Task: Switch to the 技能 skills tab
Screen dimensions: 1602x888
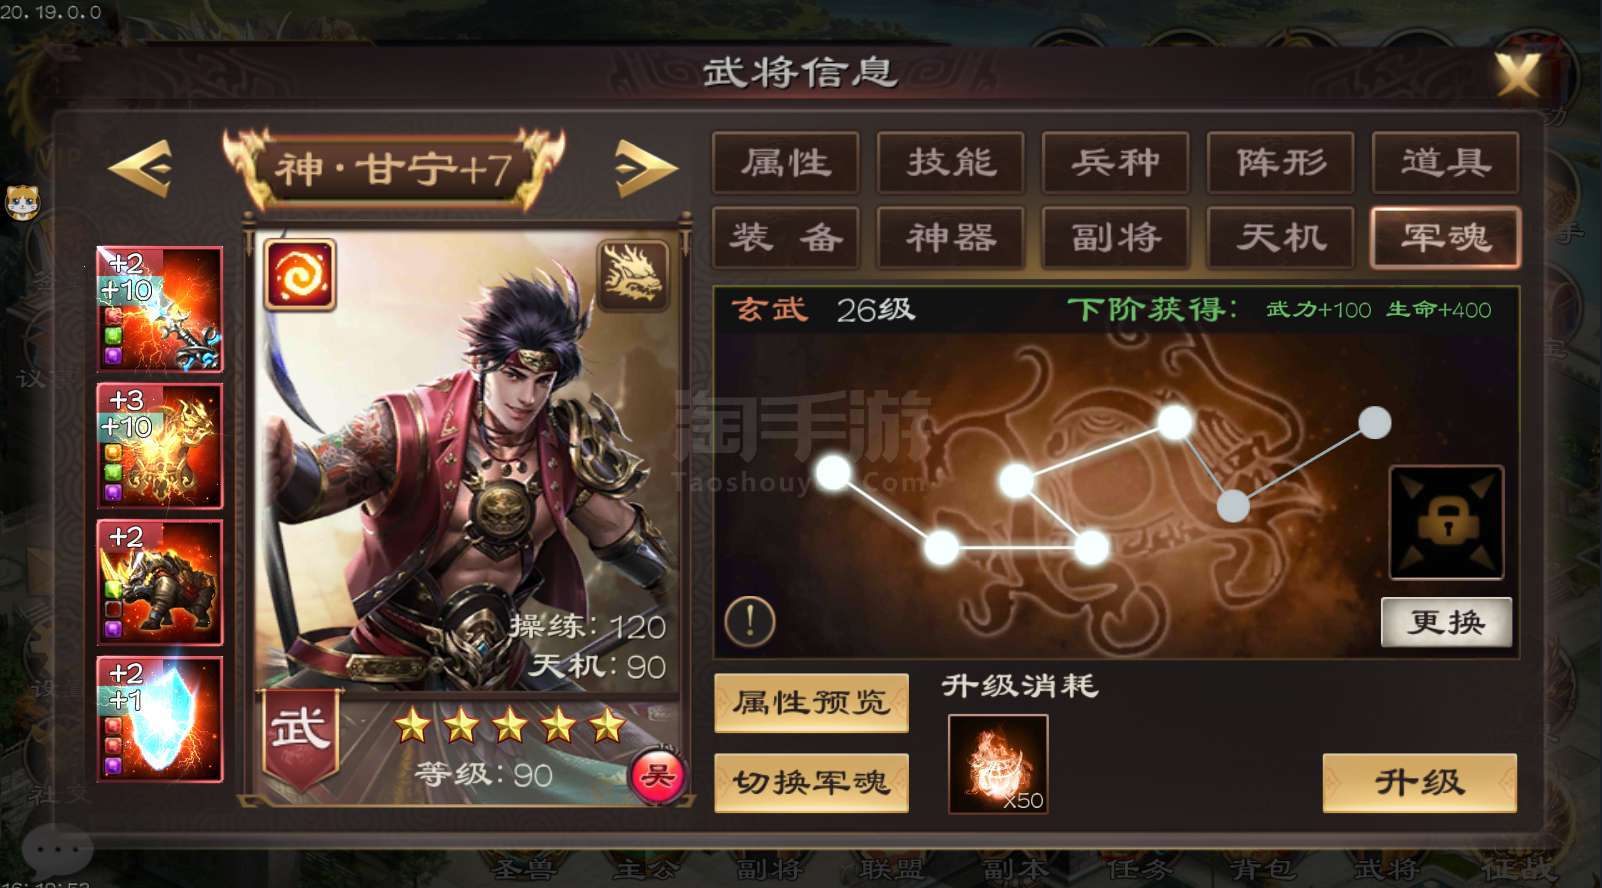Action: pyautogui.click(x=951, y=162)
